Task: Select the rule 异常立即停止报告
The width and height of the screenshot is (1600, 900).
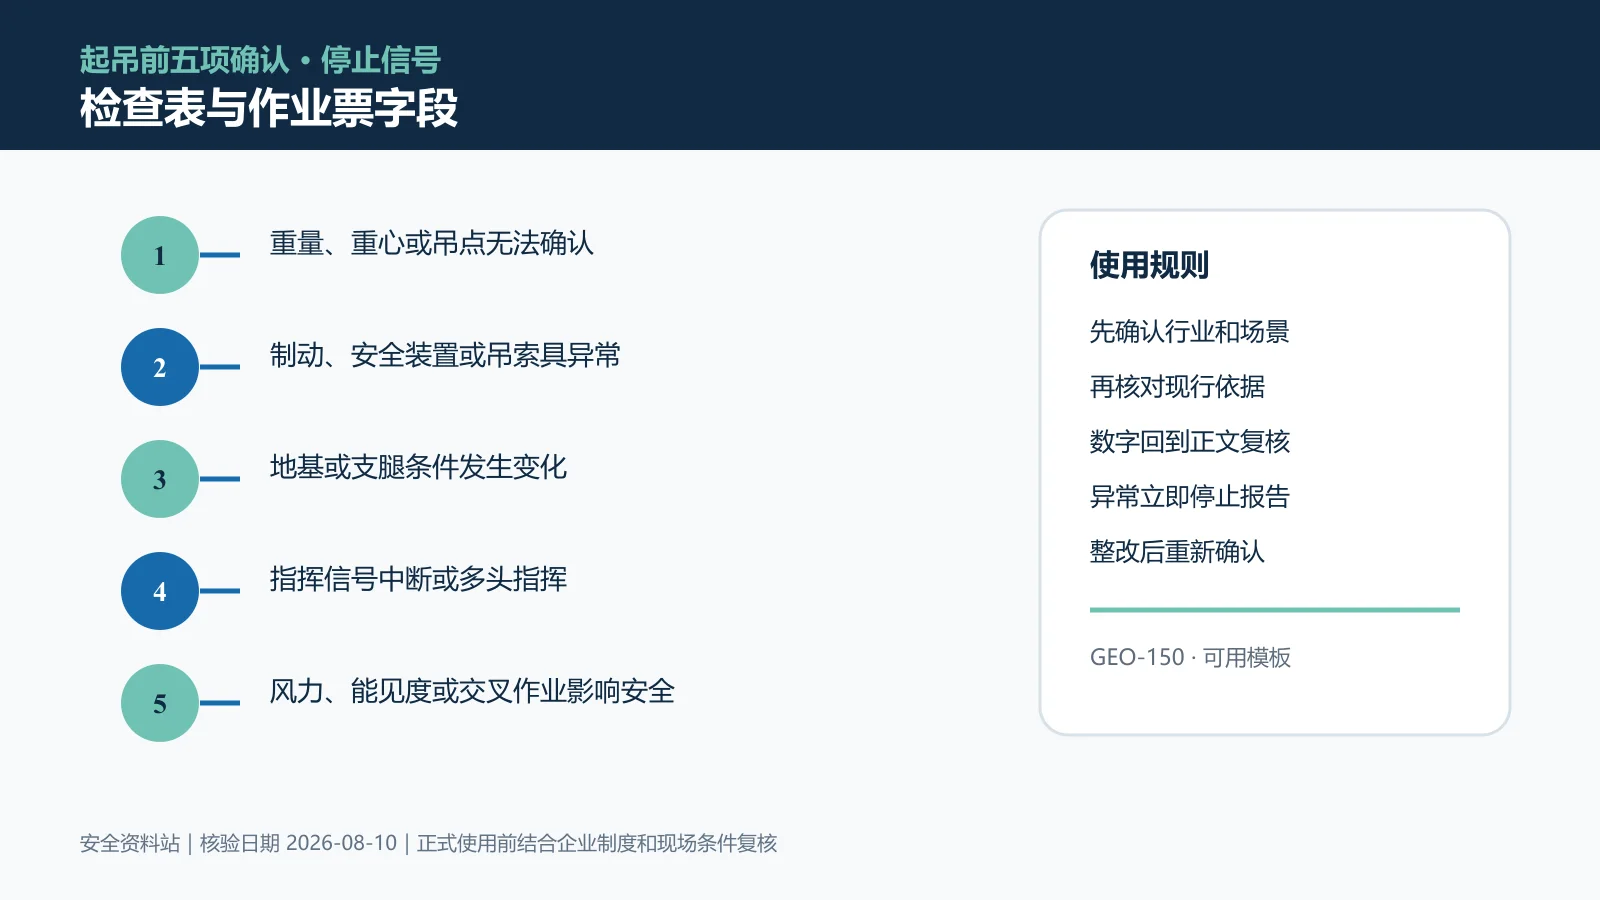Action: [x=1190, y=496]
